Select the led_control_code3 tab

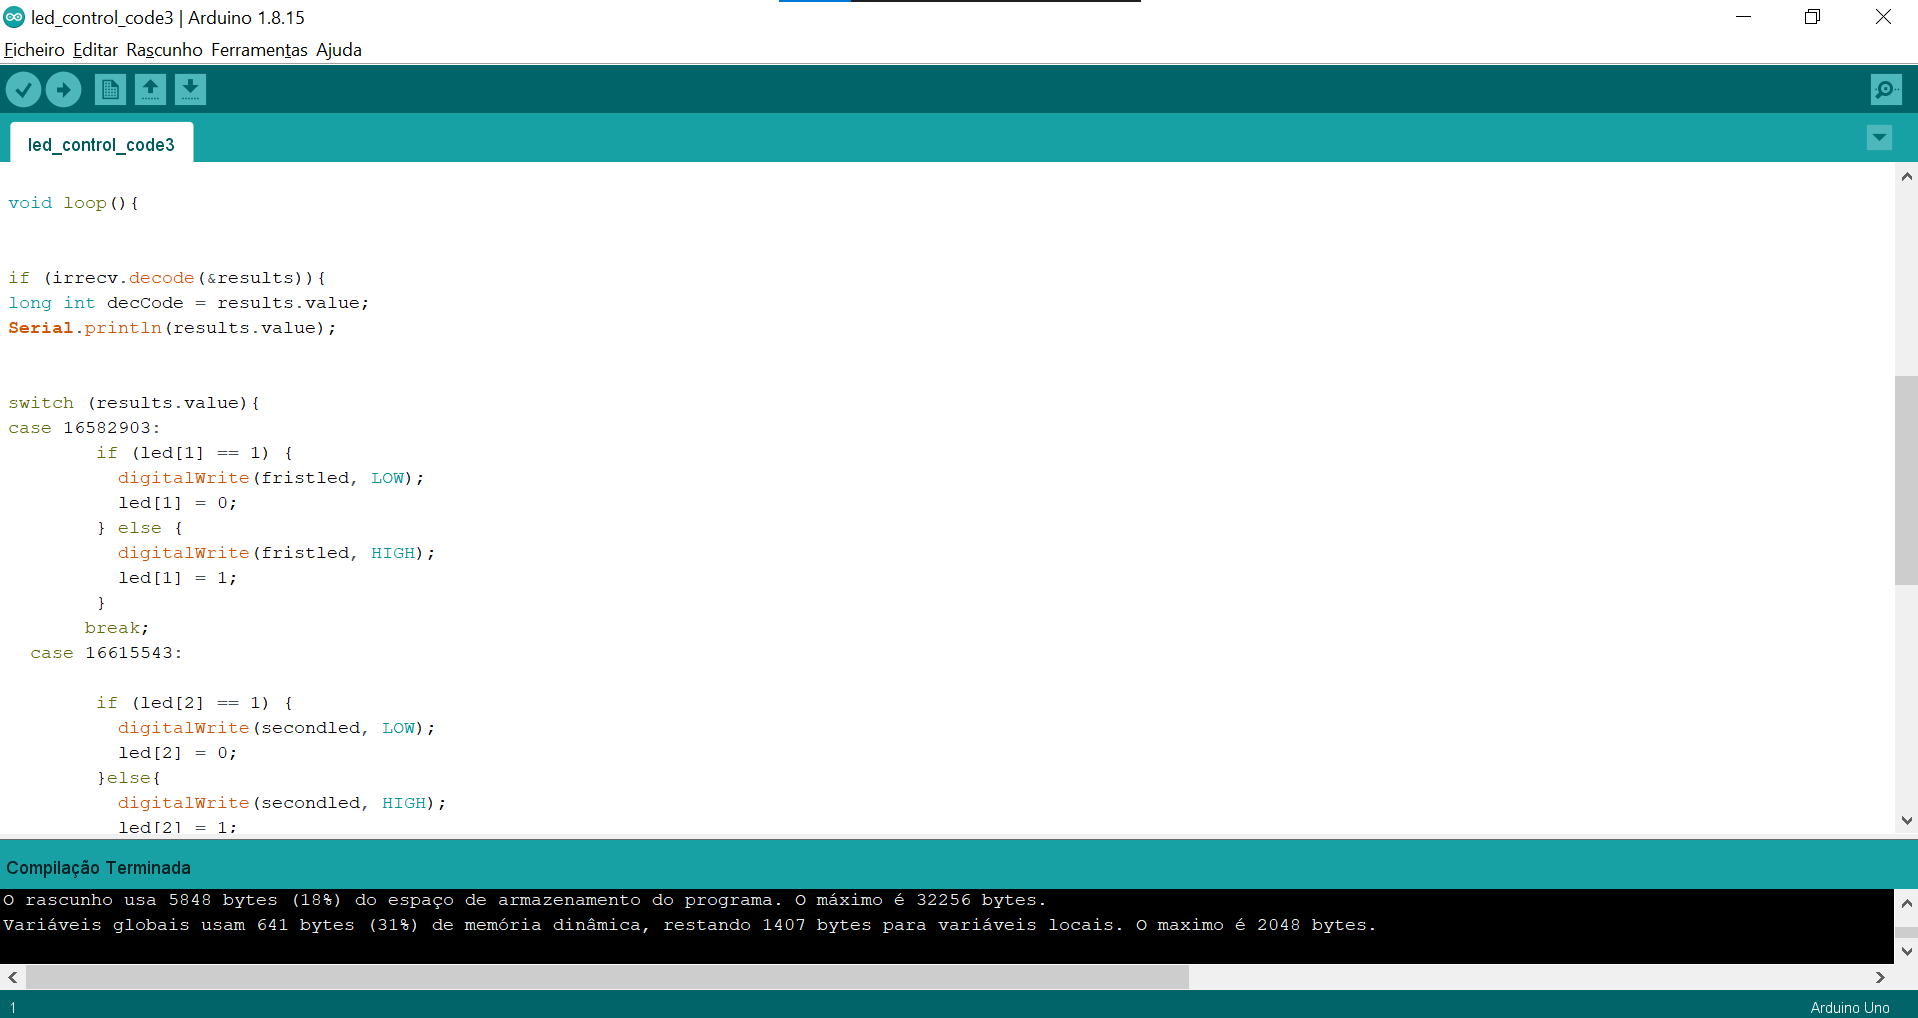[101, 144]
